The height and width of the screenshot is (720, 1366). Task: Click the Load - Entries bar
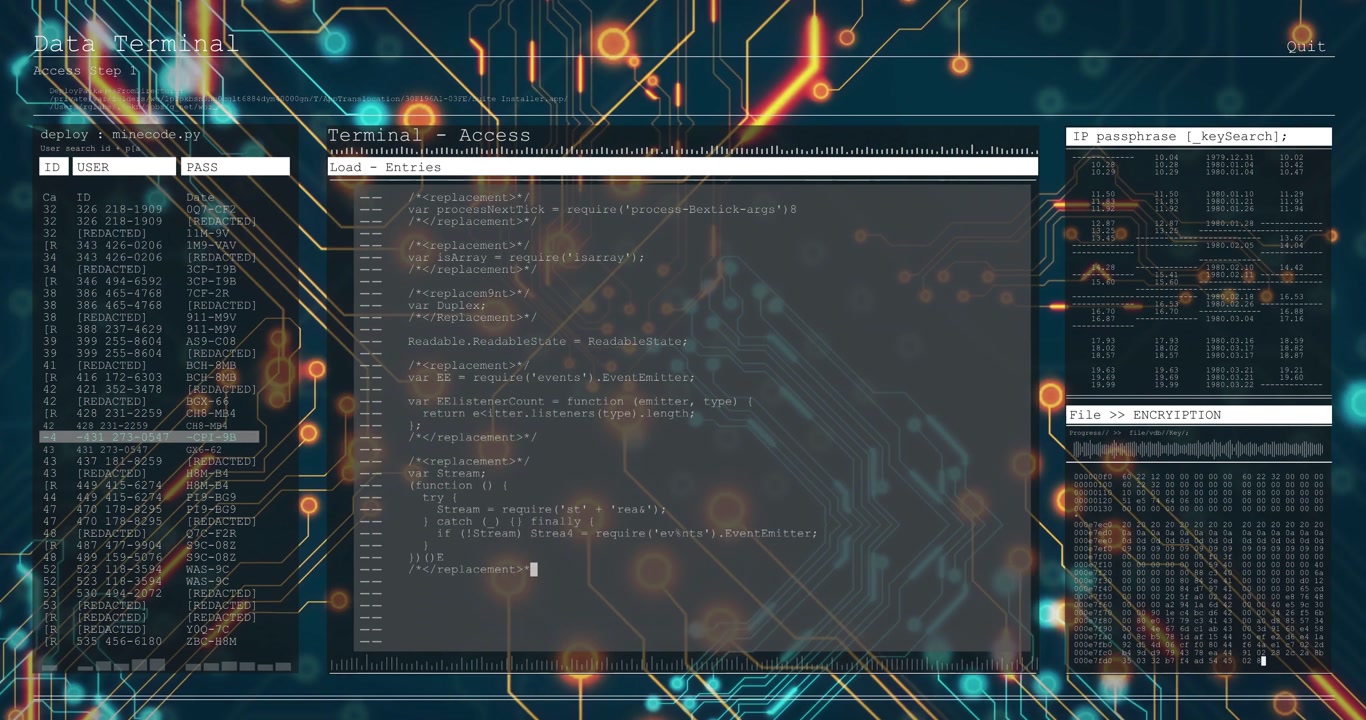(683, 167)
